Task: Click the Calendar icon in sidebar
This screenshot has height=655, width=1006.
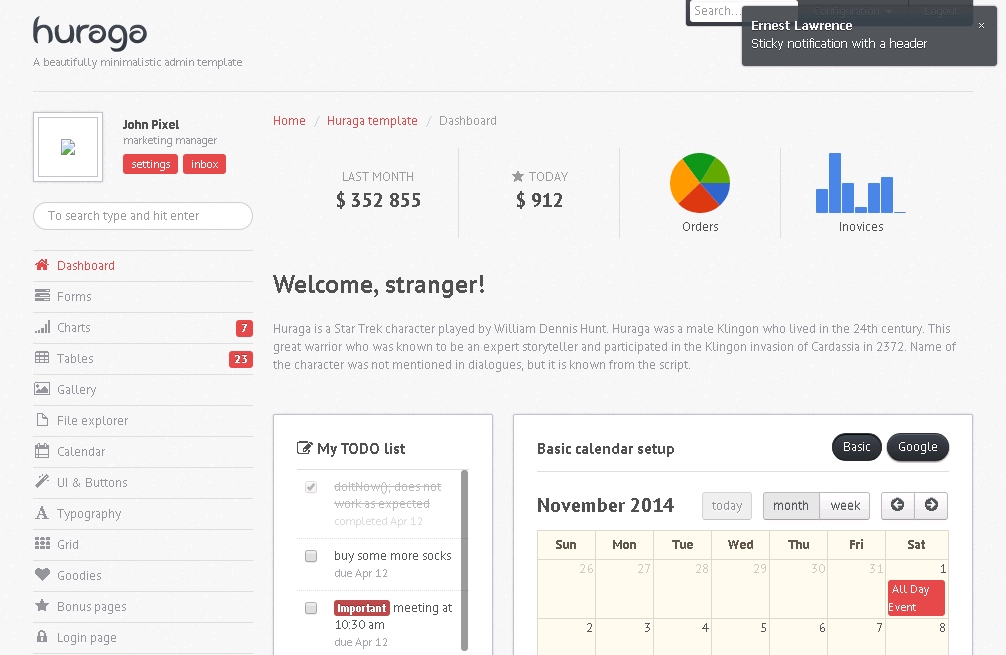Action: 42,451
